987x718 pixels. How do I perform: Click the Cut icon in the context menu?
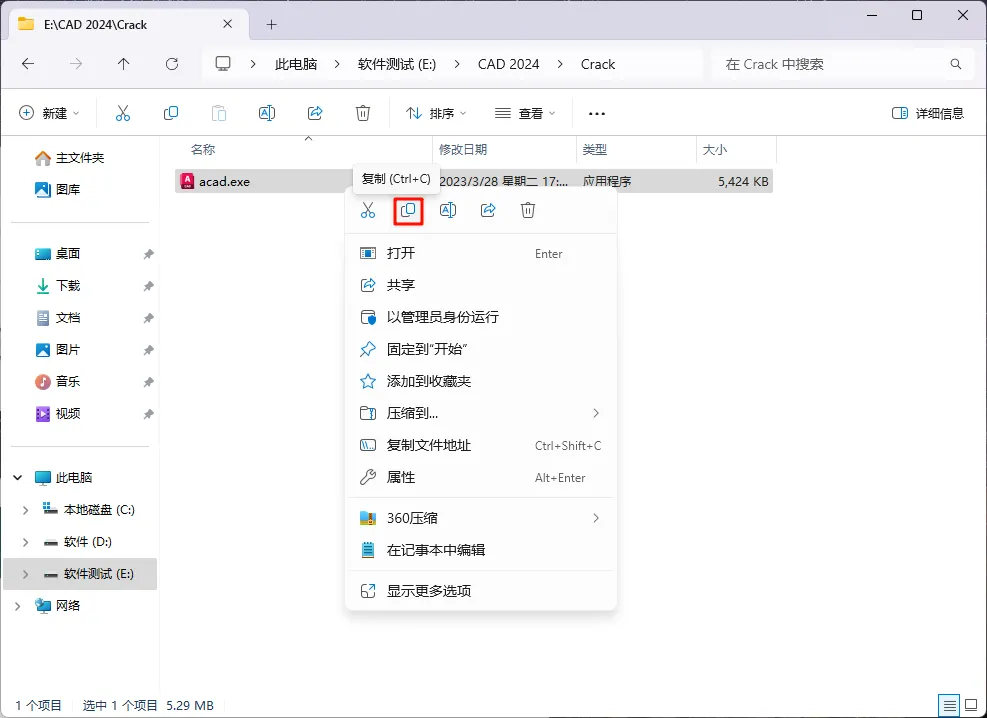pos(368,210)
